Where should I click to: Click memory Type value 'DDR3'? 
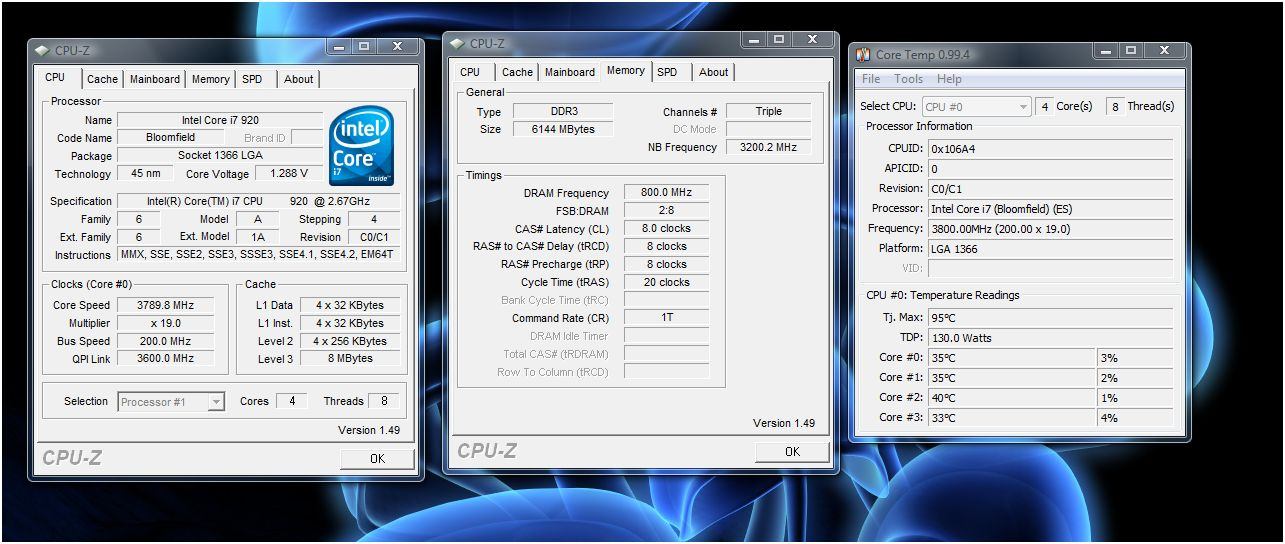click(x=563, y=112)
